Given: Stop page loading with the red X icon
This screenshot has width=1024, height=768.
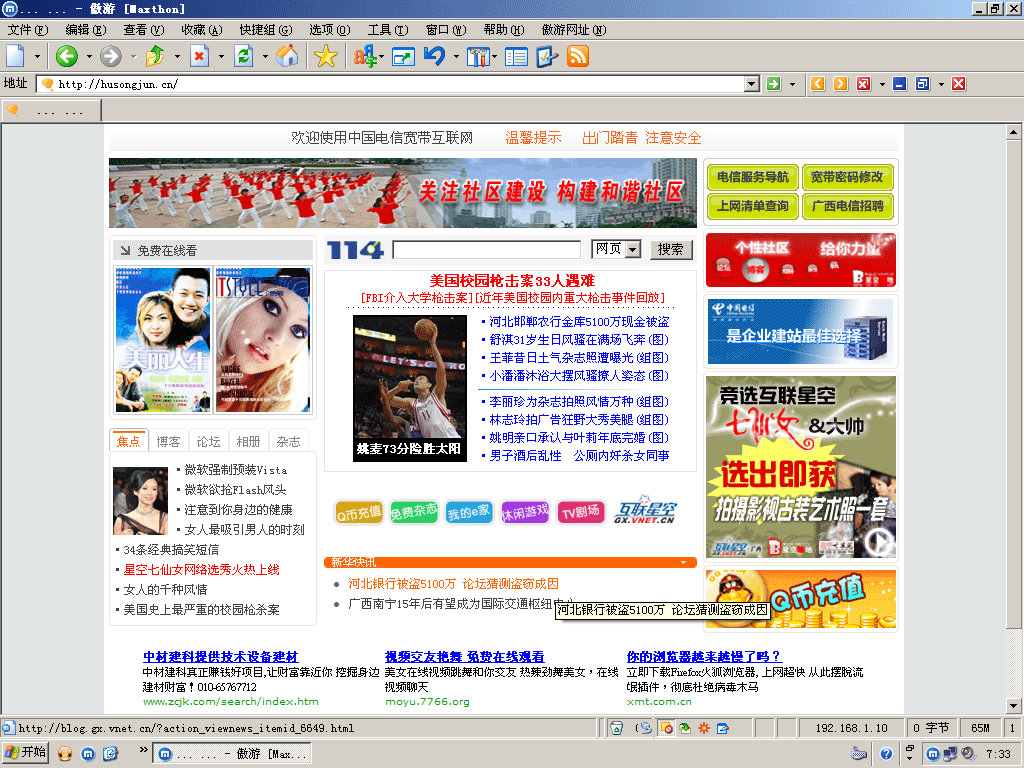Looking at the screenshot, I should (200, 57).
